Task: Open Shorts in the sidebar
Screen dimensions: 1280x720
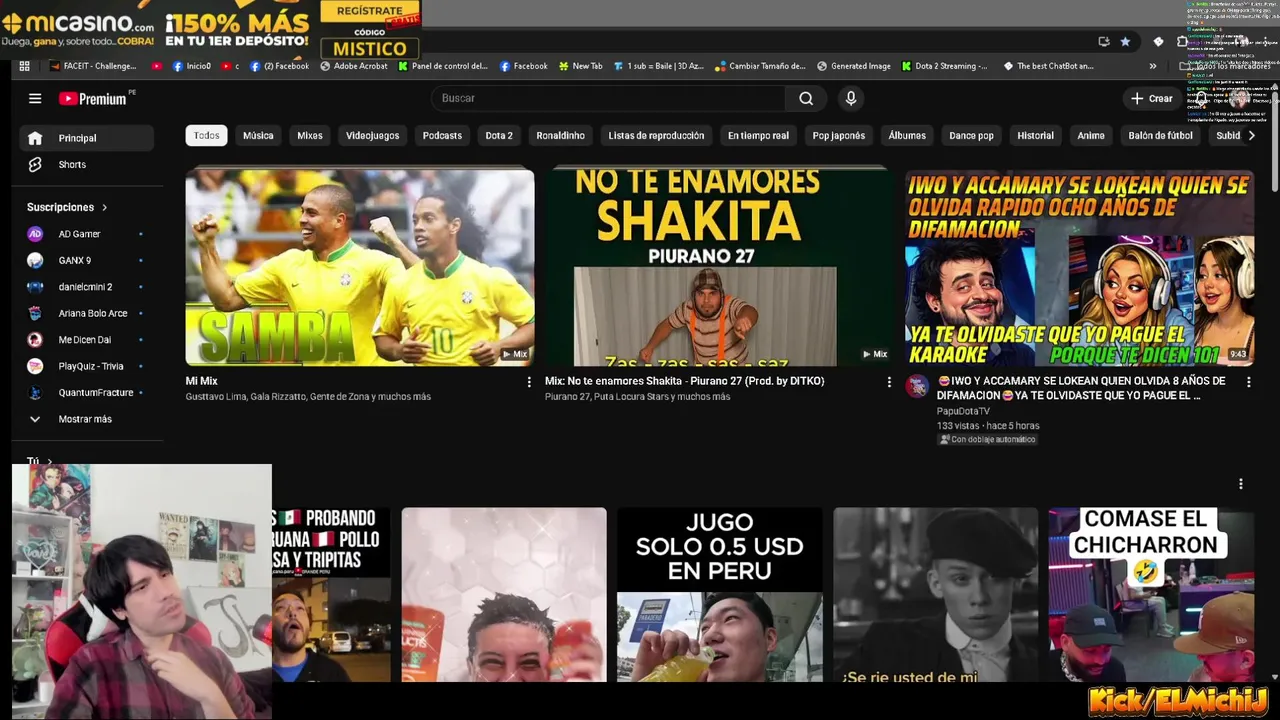Action: coord(87,164)
